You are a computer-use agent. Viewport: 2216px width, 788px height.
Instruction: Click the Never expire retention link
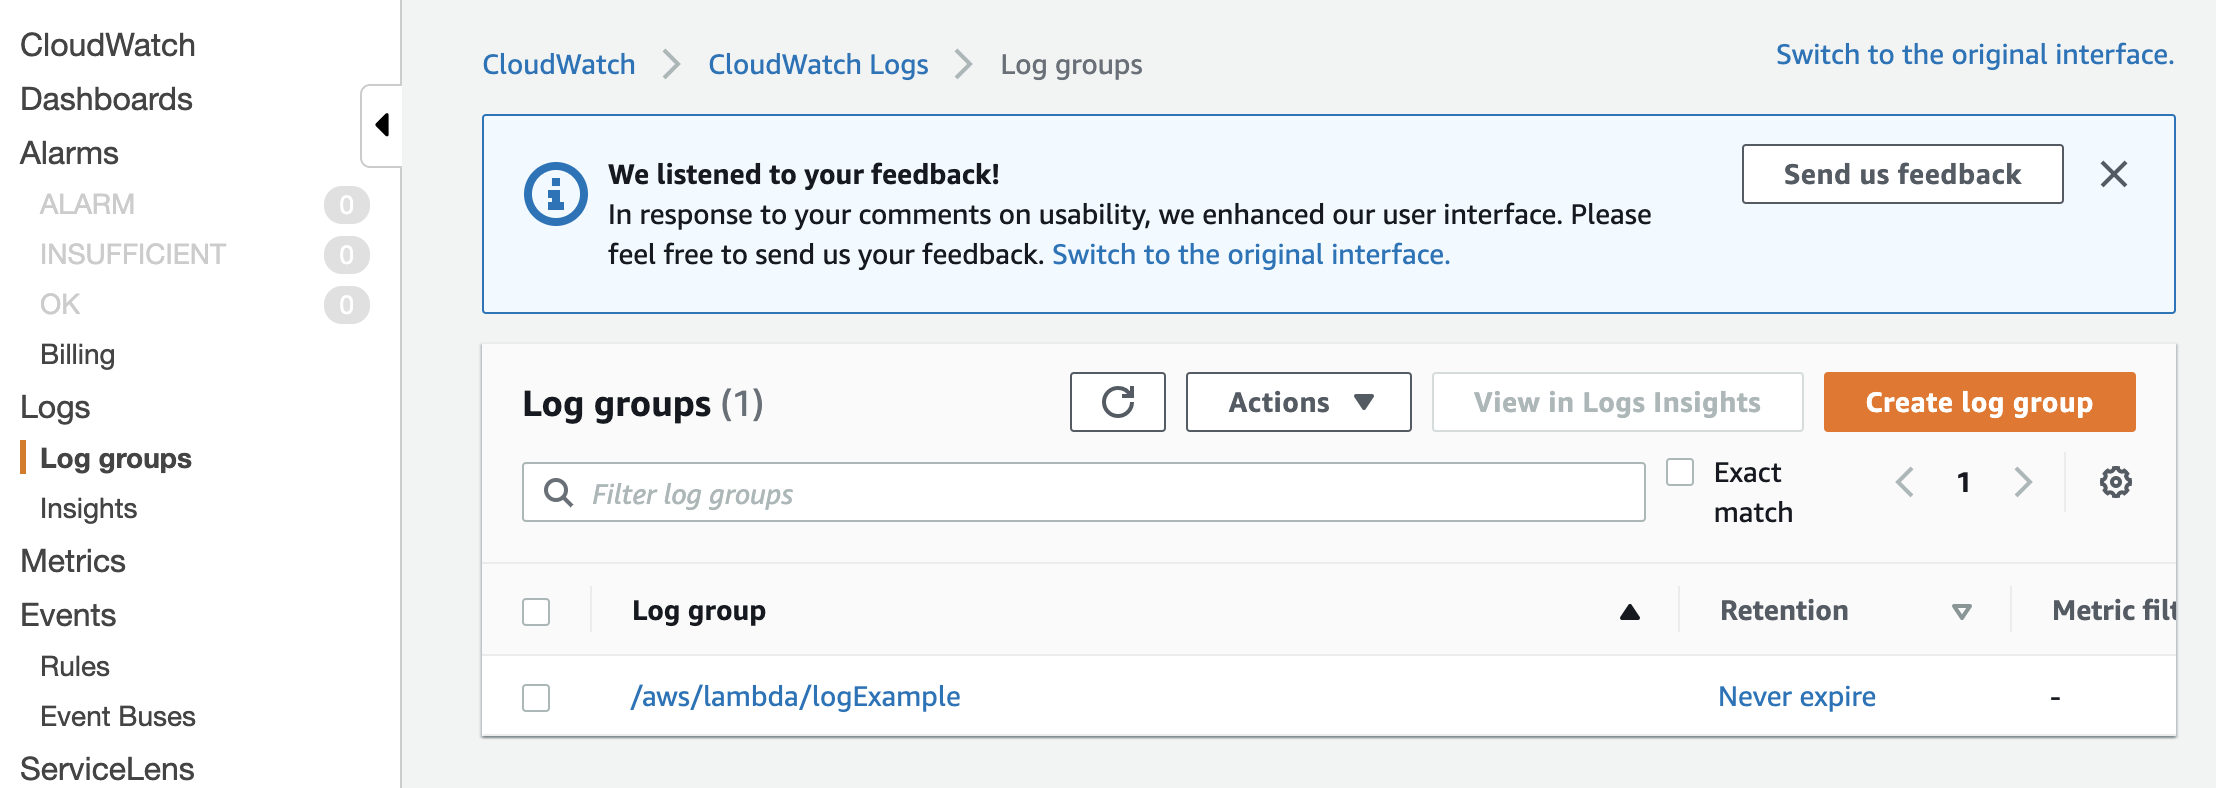[1797, 696]
